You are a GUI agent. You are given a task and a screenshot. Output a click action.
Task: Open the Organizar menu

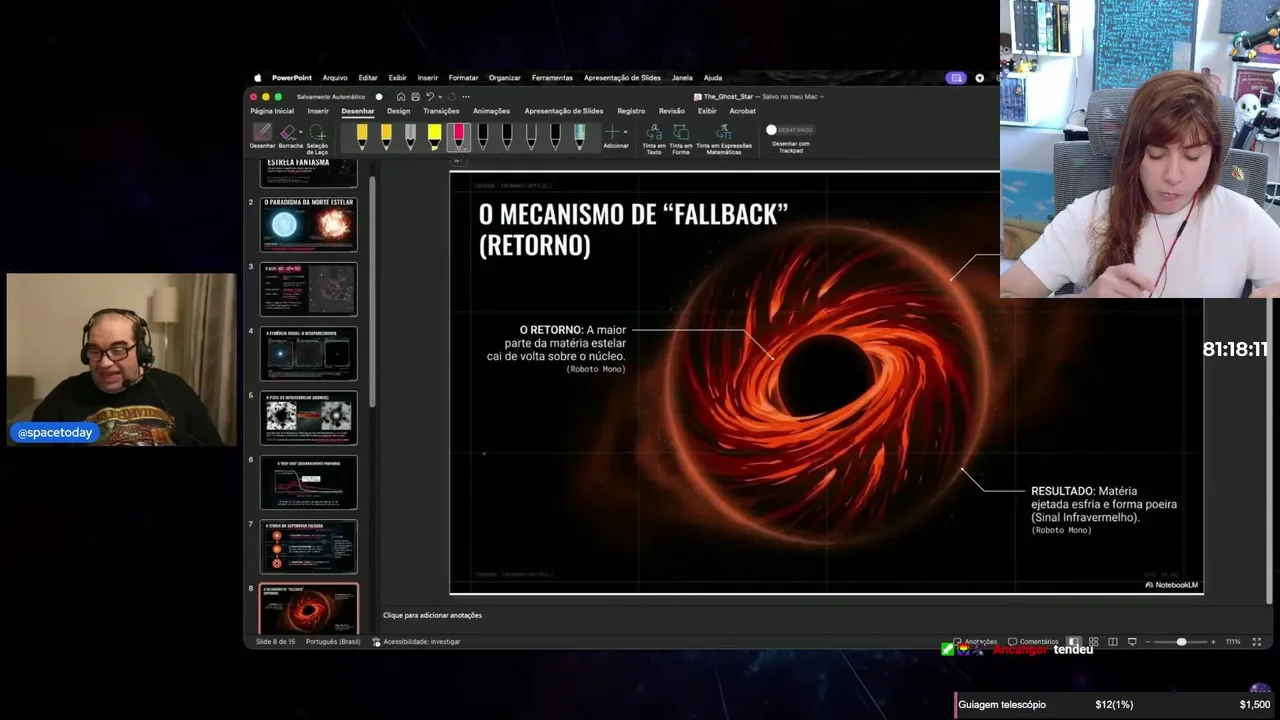click(505, 77)
